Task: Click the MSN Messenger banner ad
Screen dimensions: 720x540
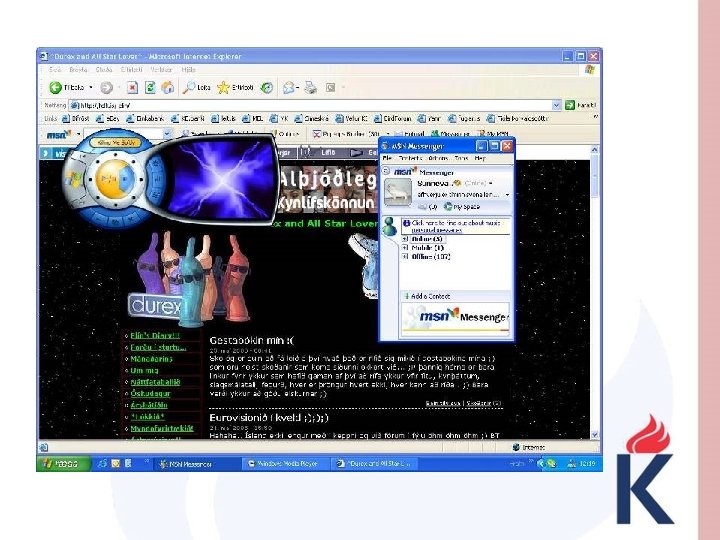Action: click(456, 318)
